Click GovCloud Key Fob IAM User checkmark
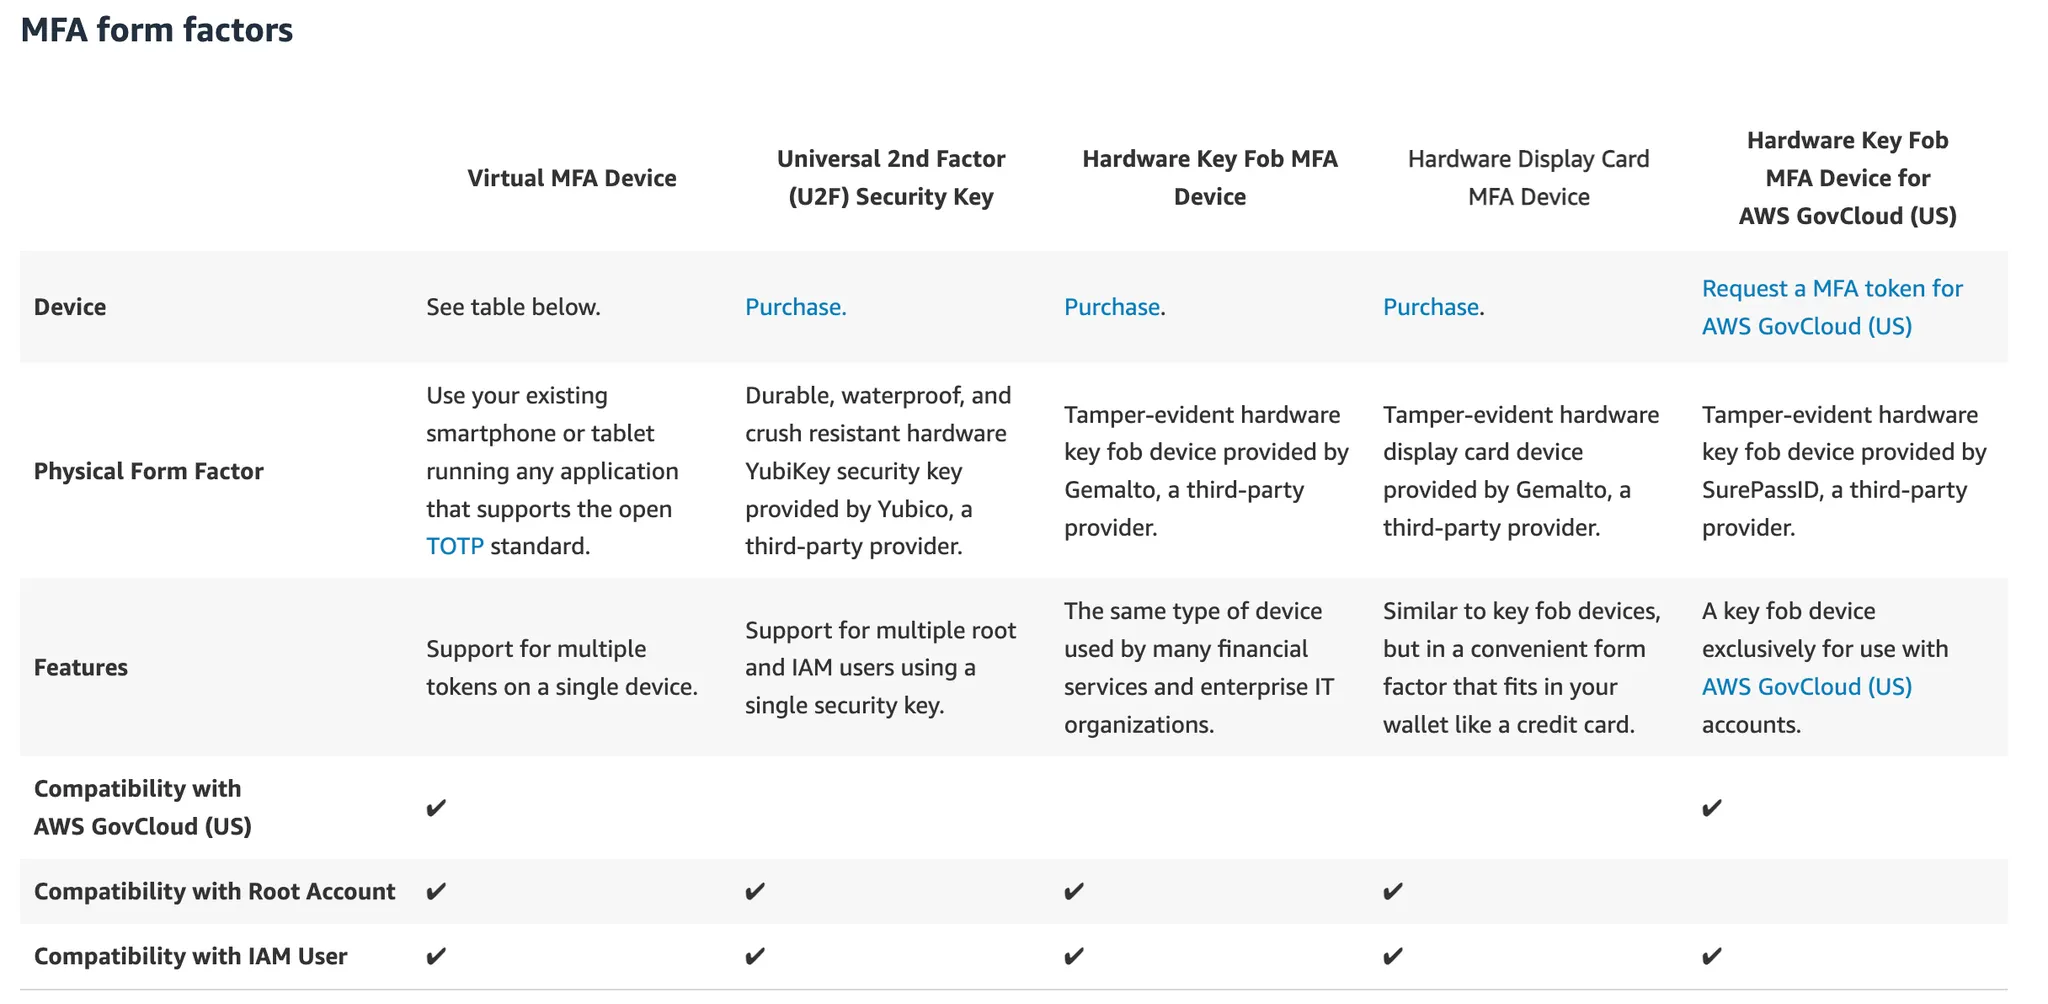The image size is (2048, 1004). [1712, 957]
